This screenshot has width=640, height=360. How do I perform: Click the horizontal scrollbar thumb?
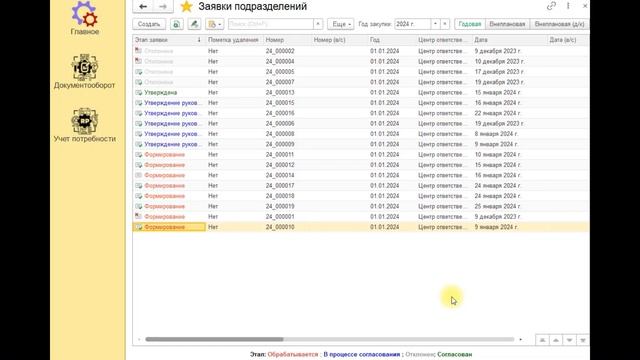[x=214, y=340]
